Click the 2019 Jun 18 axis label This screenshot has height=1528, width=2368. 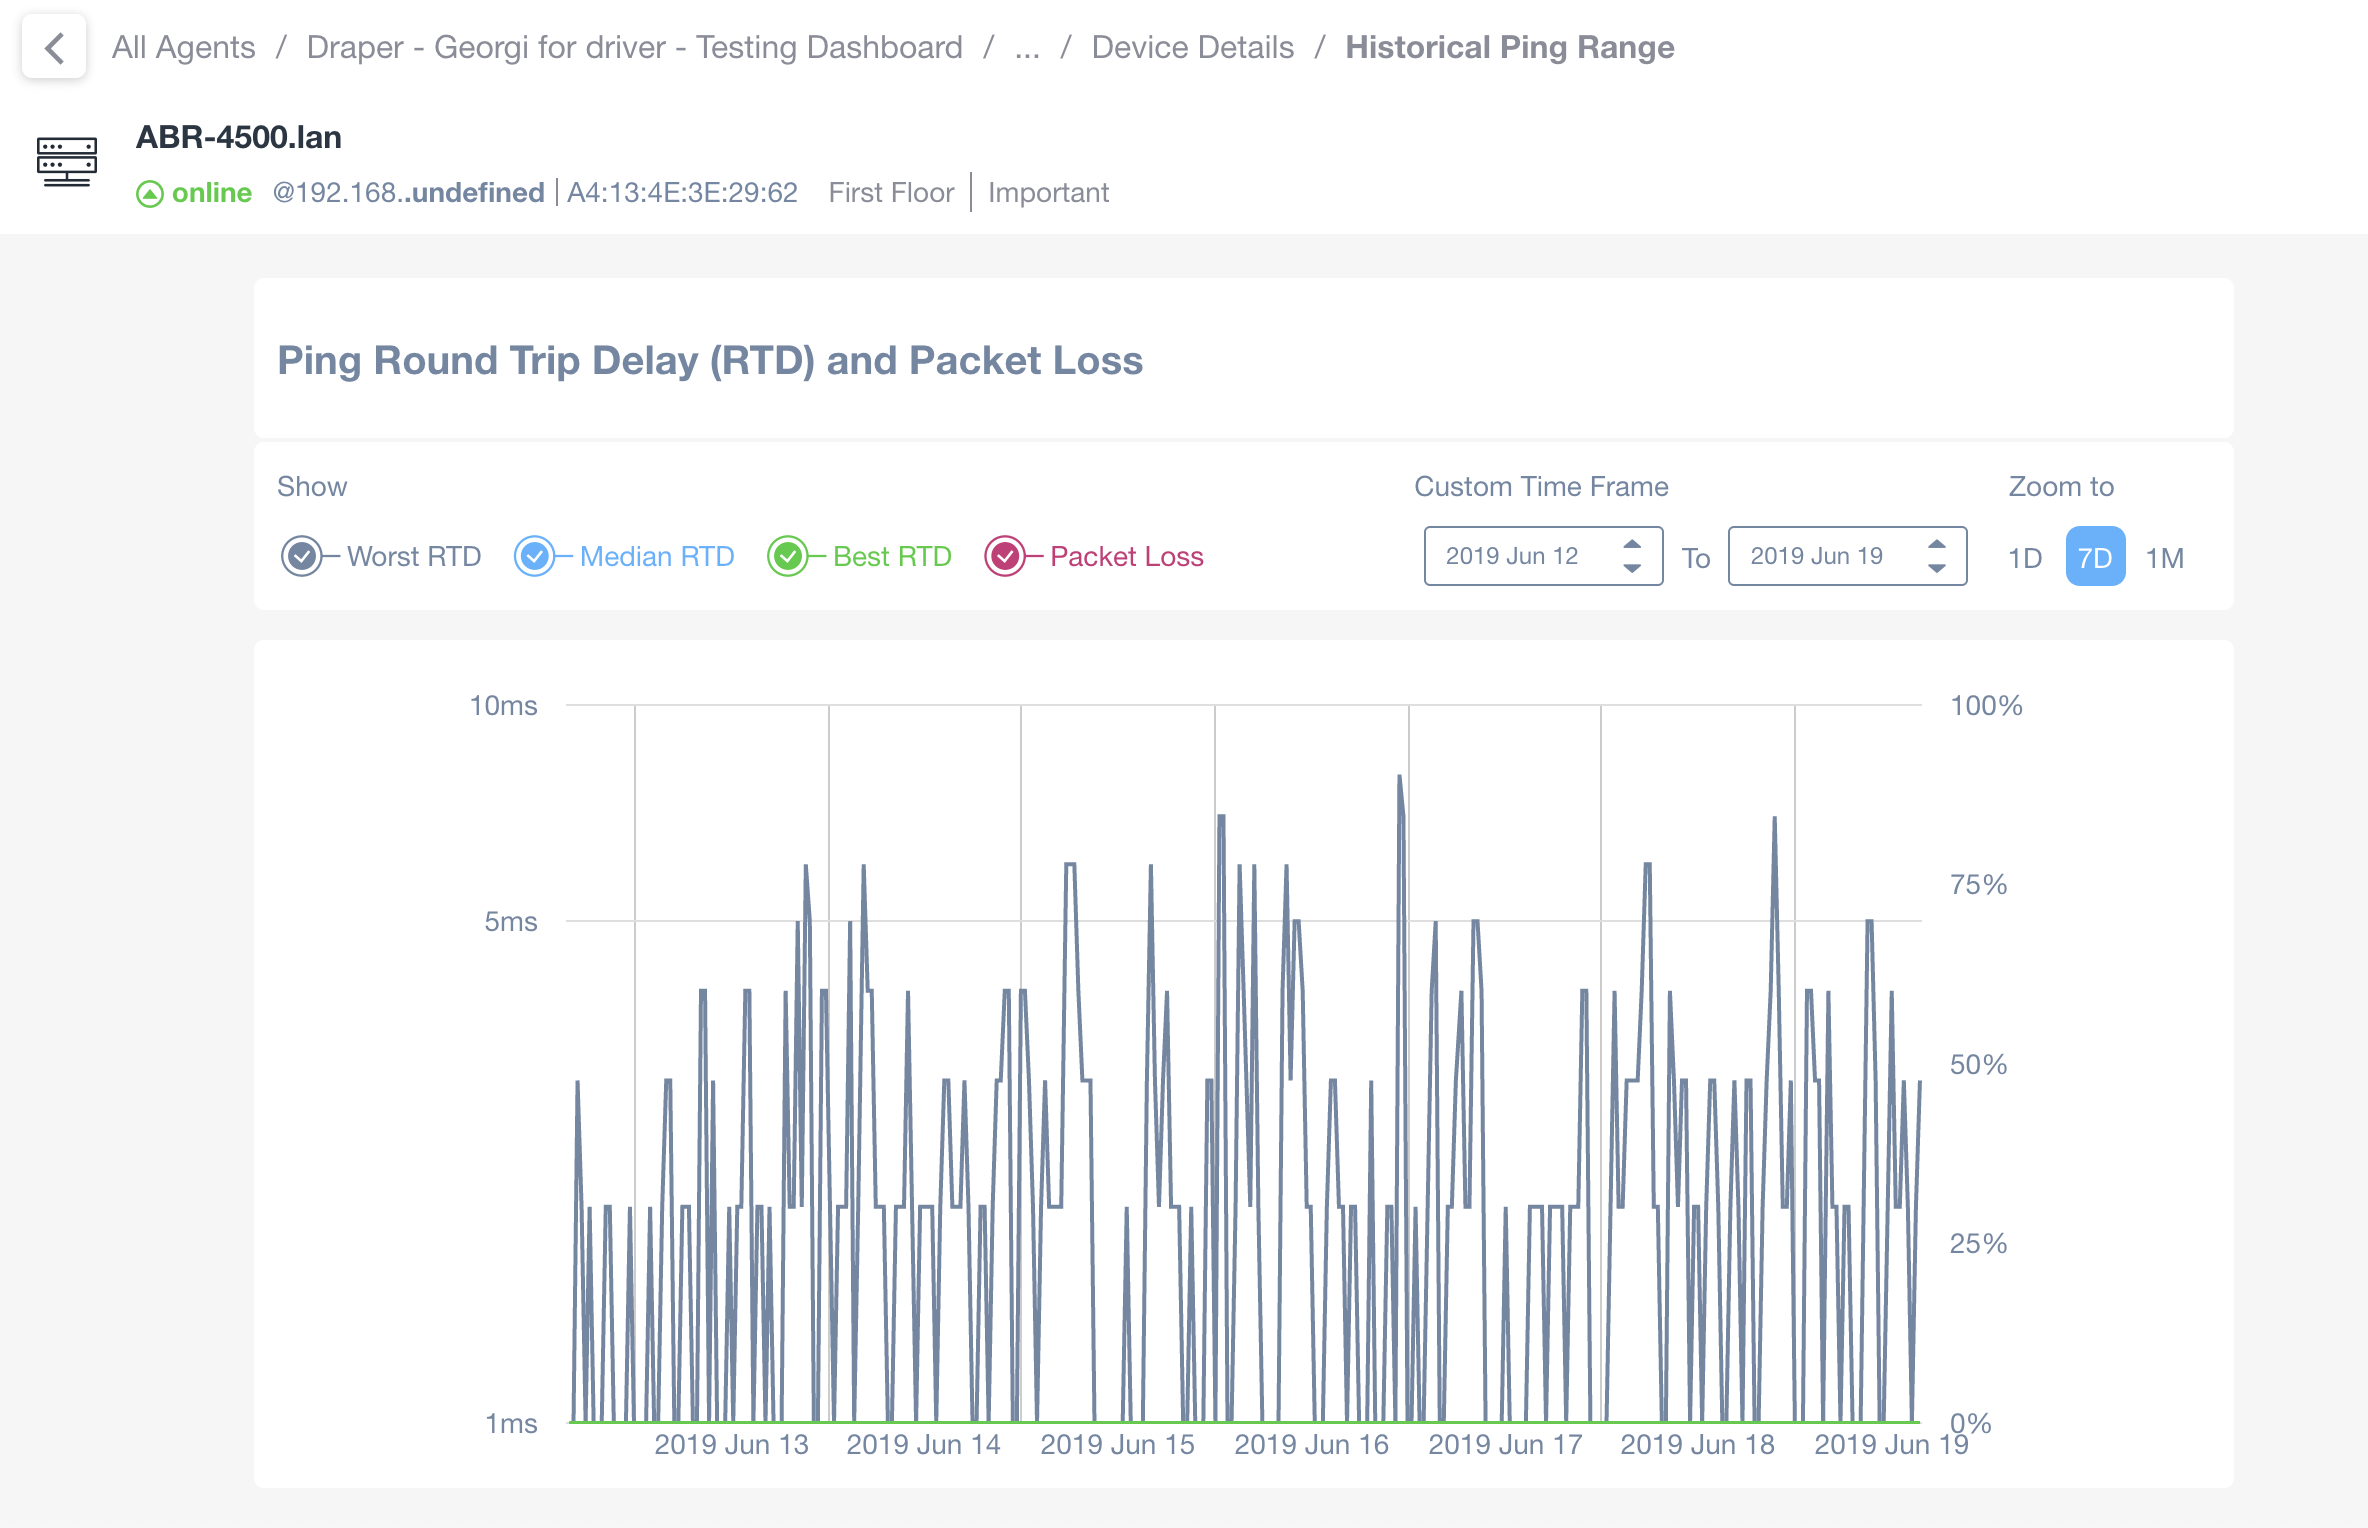tap(1697, 1445)
